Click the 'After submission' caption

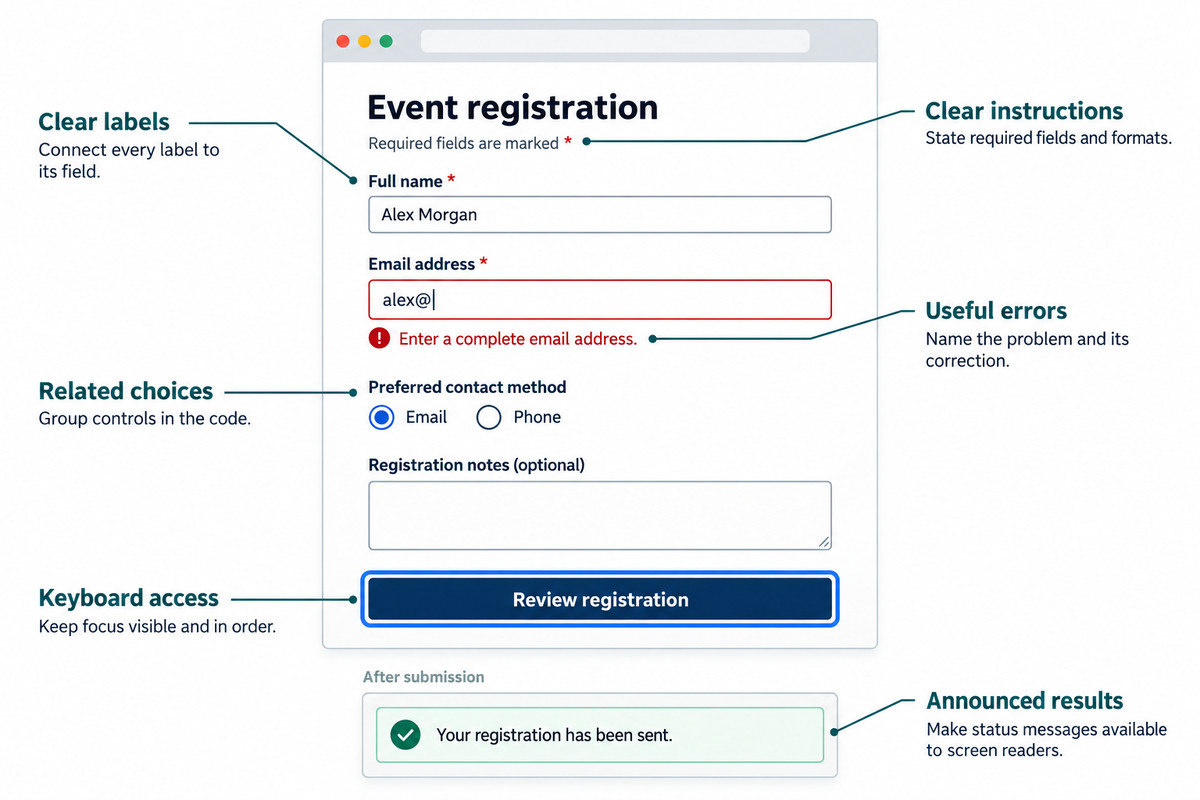(423, 677)
